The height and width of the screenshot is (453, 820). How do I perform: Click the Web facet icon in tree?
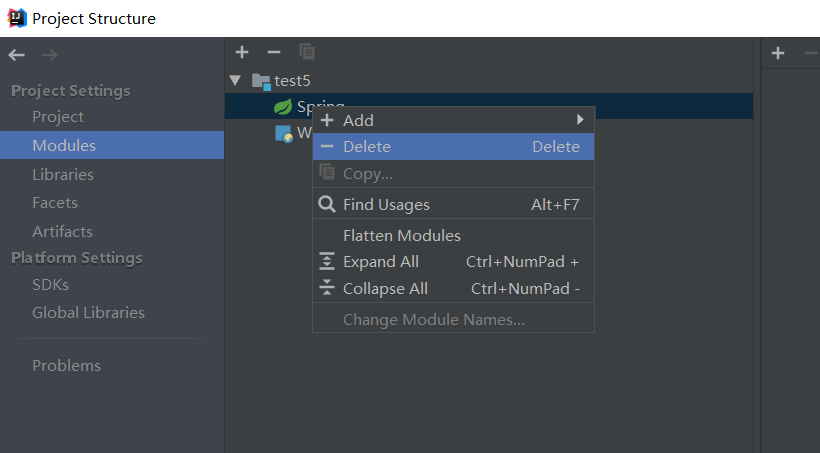(283, 133)
